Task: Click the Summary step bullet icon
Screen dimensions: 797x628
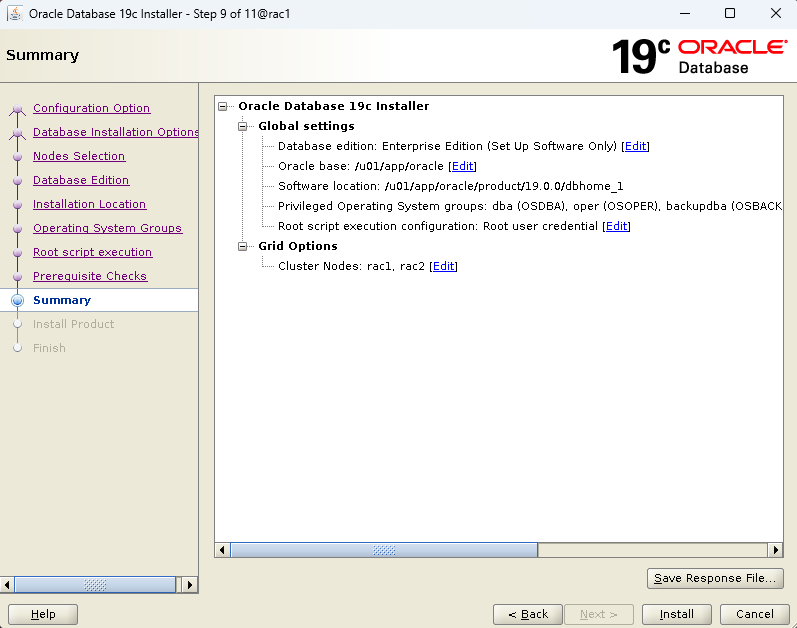Action: [x=17, y=300]
